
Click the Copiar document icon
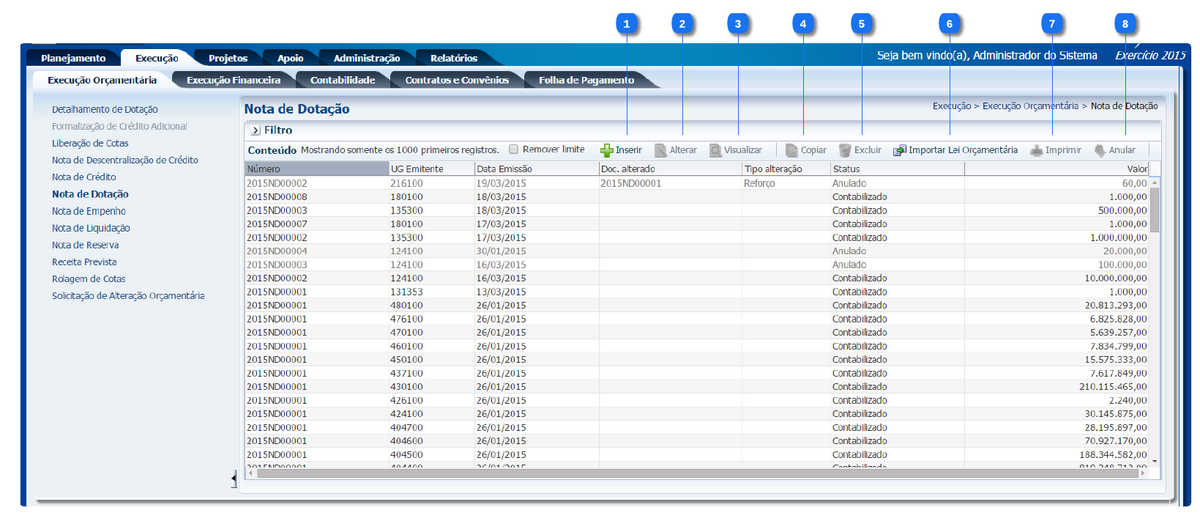[792, 150]
